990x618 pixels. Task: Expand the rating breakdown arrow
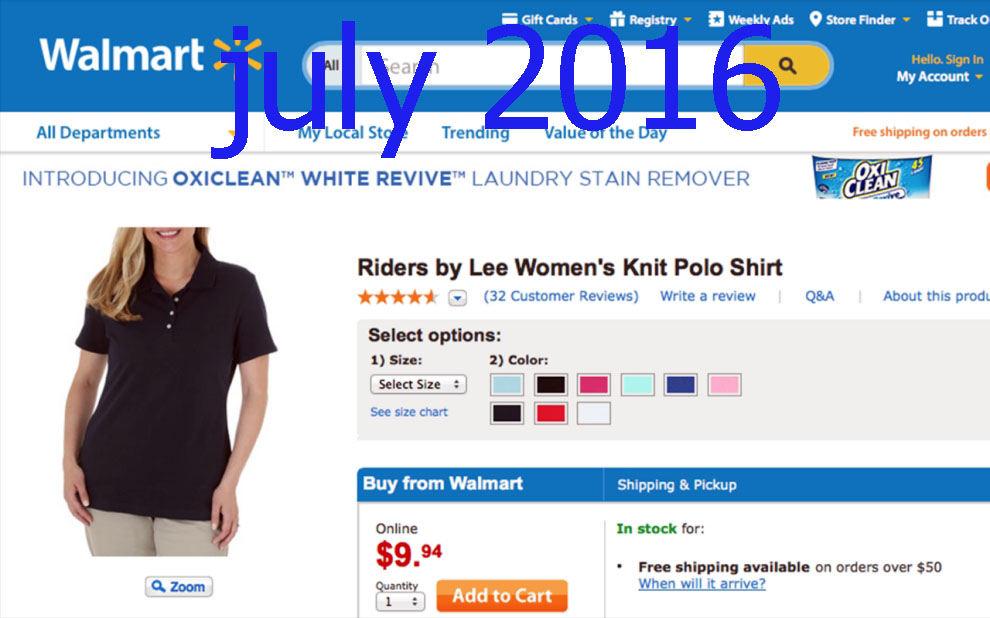pos(458,297)
